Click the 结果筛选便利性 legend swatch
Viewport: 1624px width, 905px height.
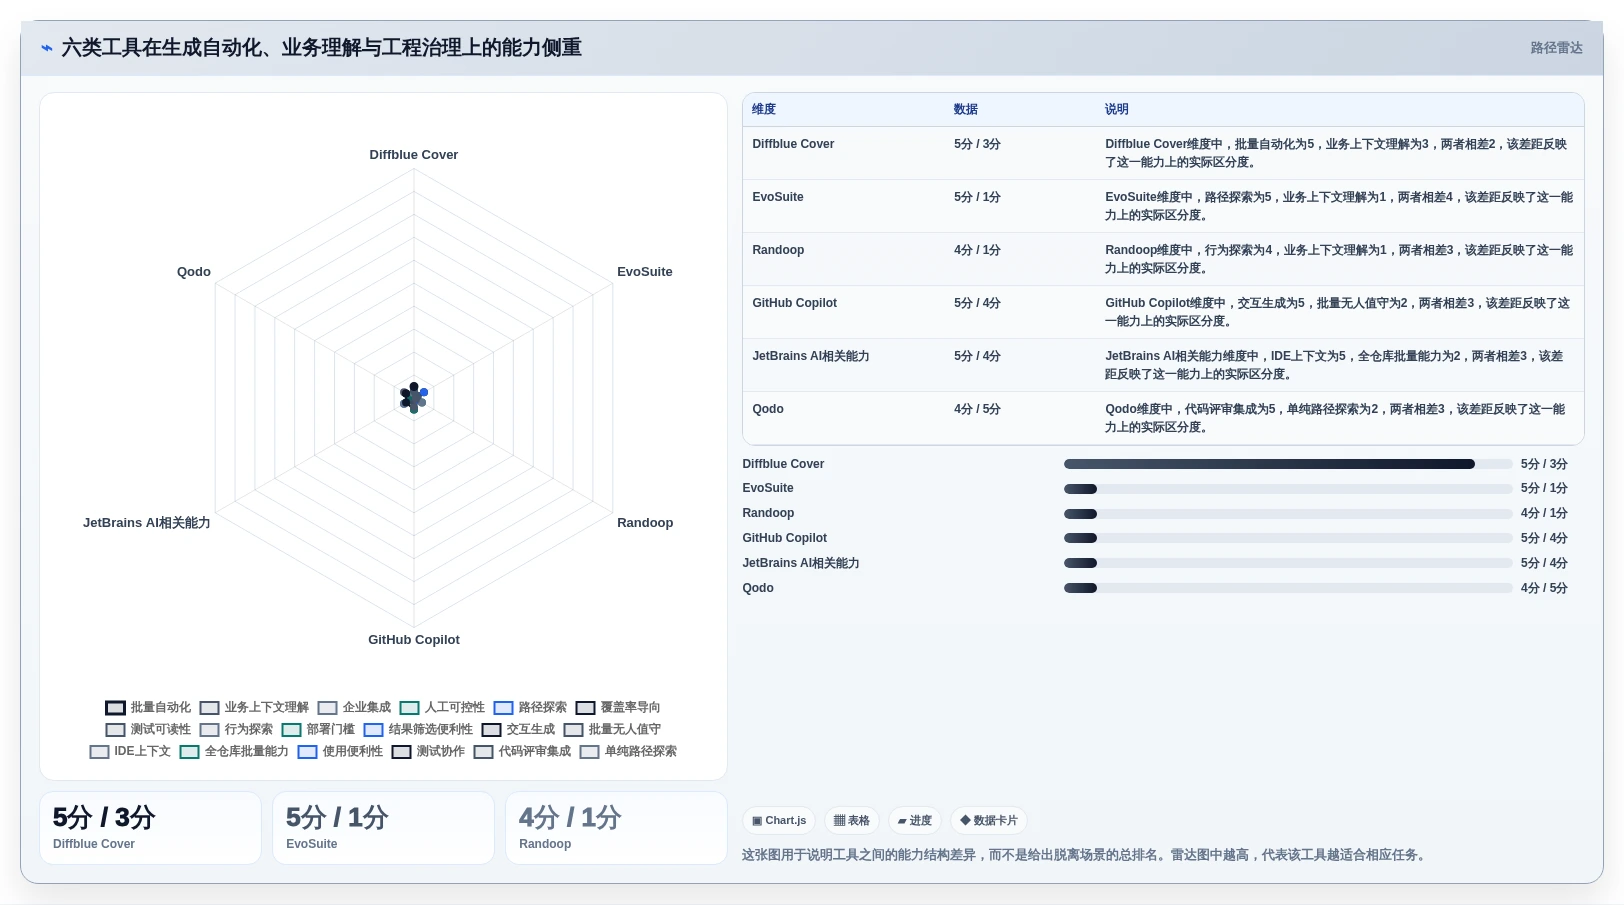373,730
